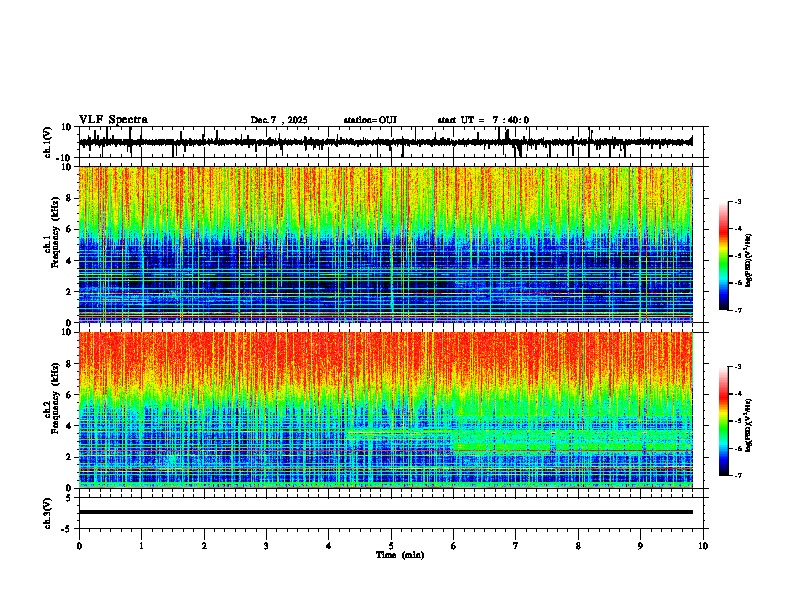Click time axis tick label '6'

pyautogui.click(x=454, y=546)
